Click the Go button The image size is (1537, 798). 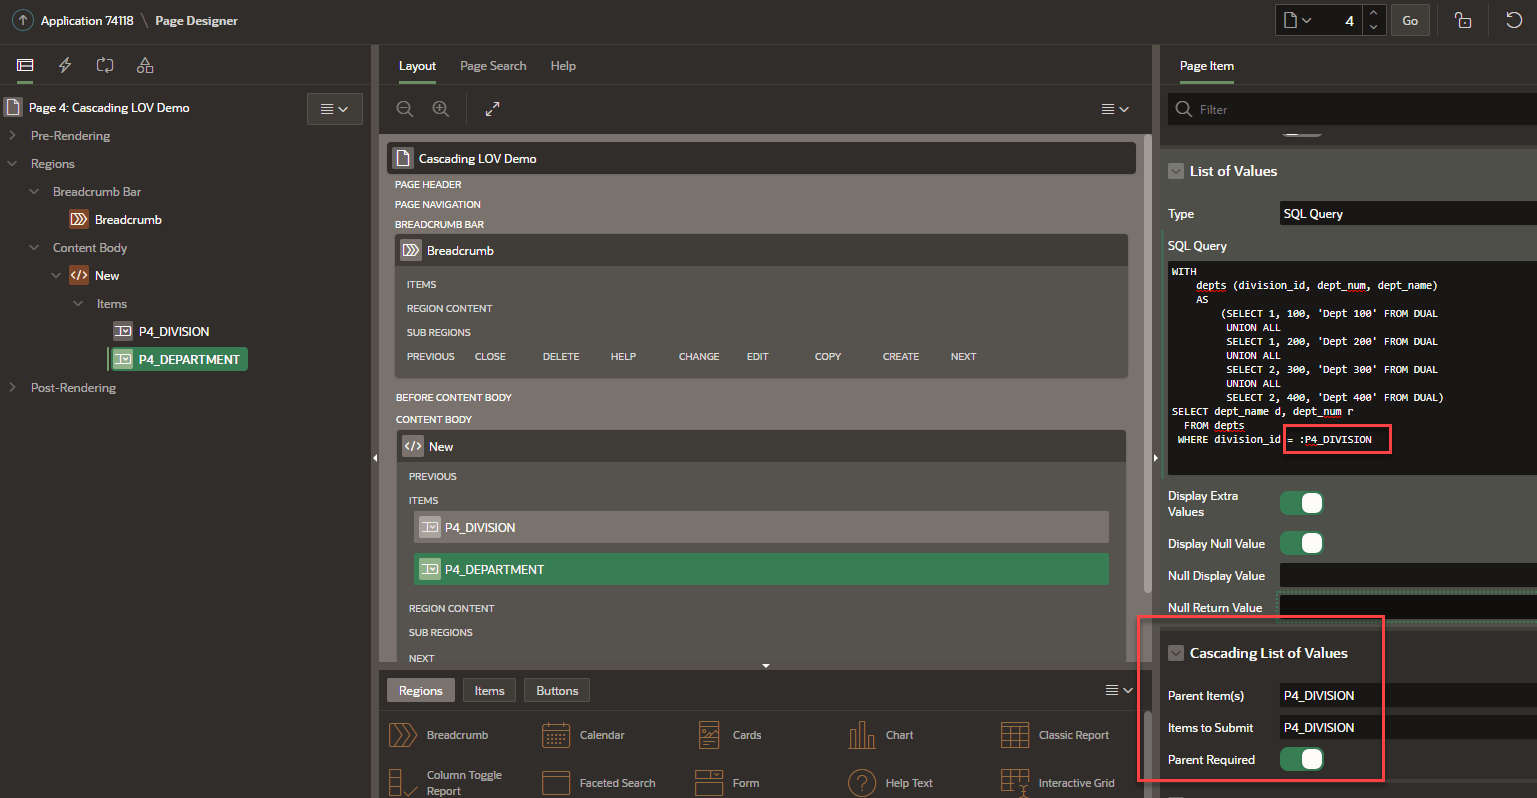click(x=1410, y=20)
